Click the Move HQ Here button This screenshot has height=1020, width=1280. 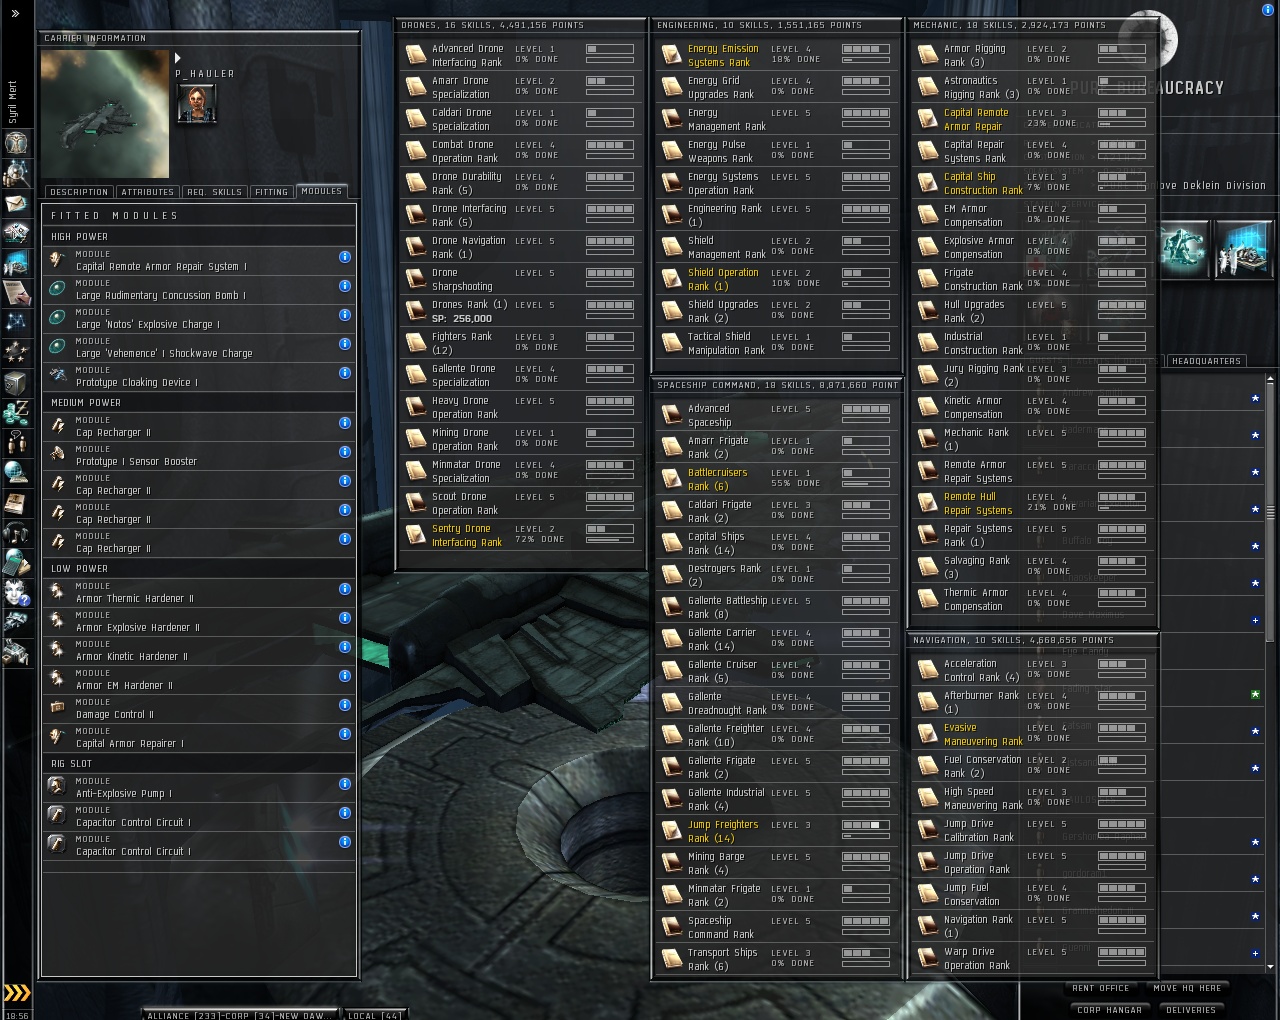[1187, 988]
